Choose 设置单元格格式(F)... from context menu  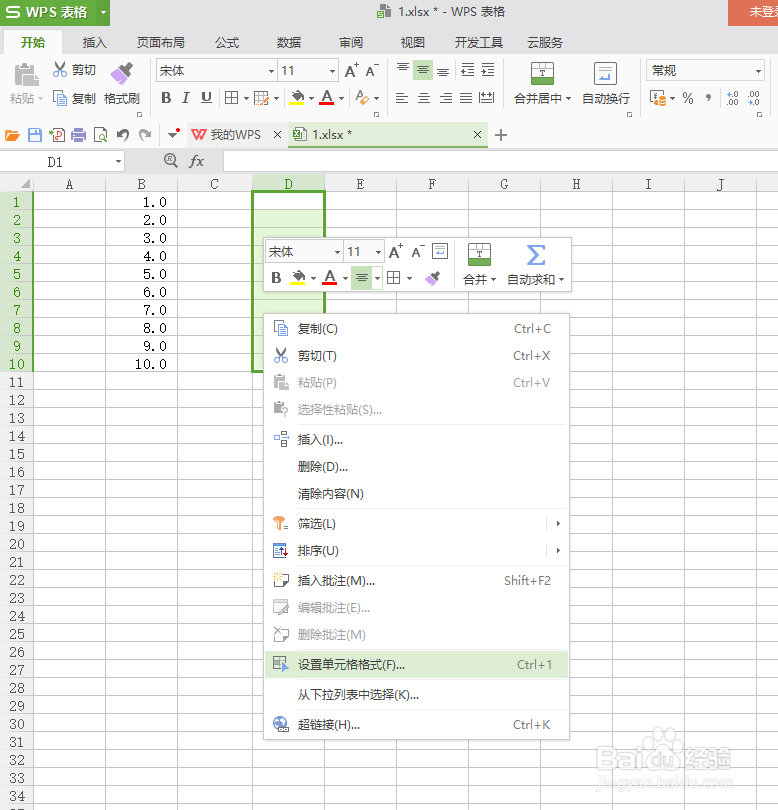pos(416,664)
